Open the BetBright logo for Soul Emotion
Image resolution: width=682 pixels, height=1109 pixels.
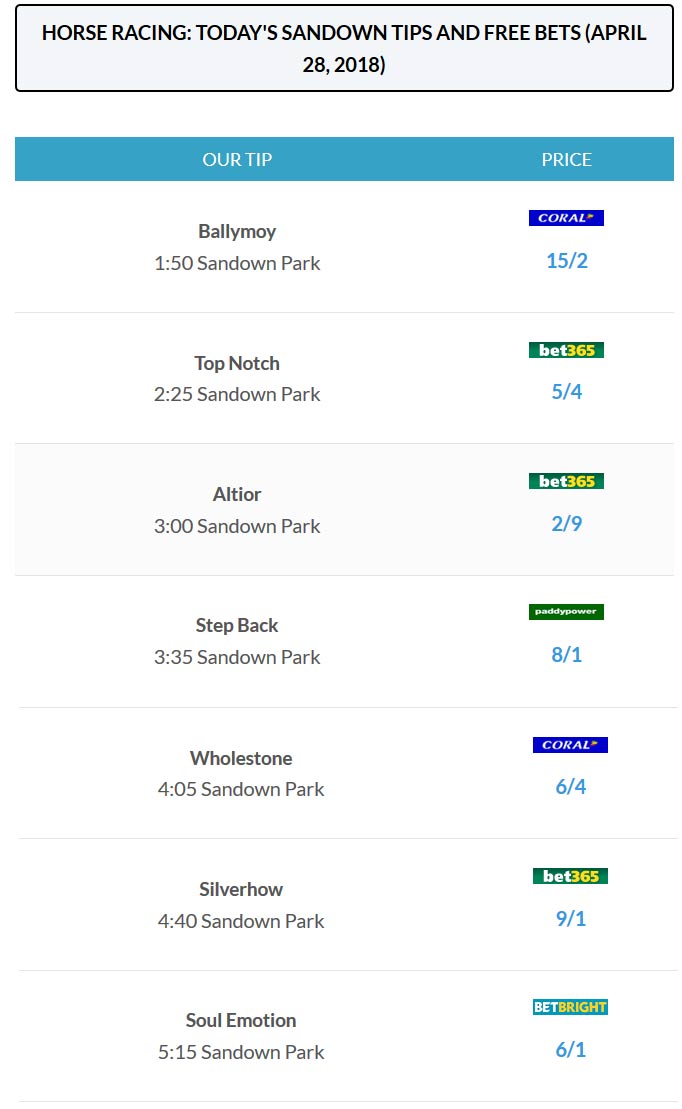(x=570, y=1007)
